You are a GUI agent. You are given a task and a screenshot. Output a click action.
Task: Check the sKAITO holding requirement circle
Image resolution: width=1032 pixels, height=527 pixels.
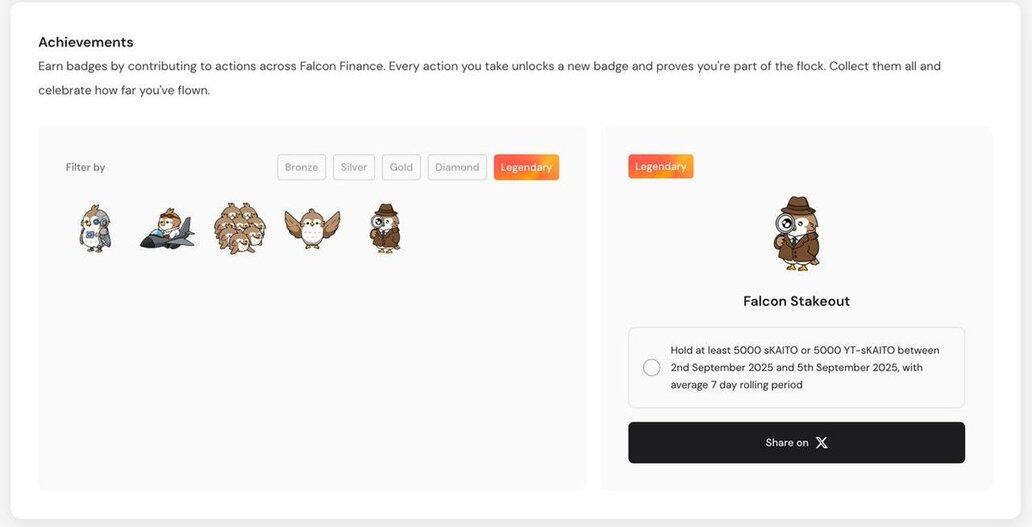coord(652,367)
